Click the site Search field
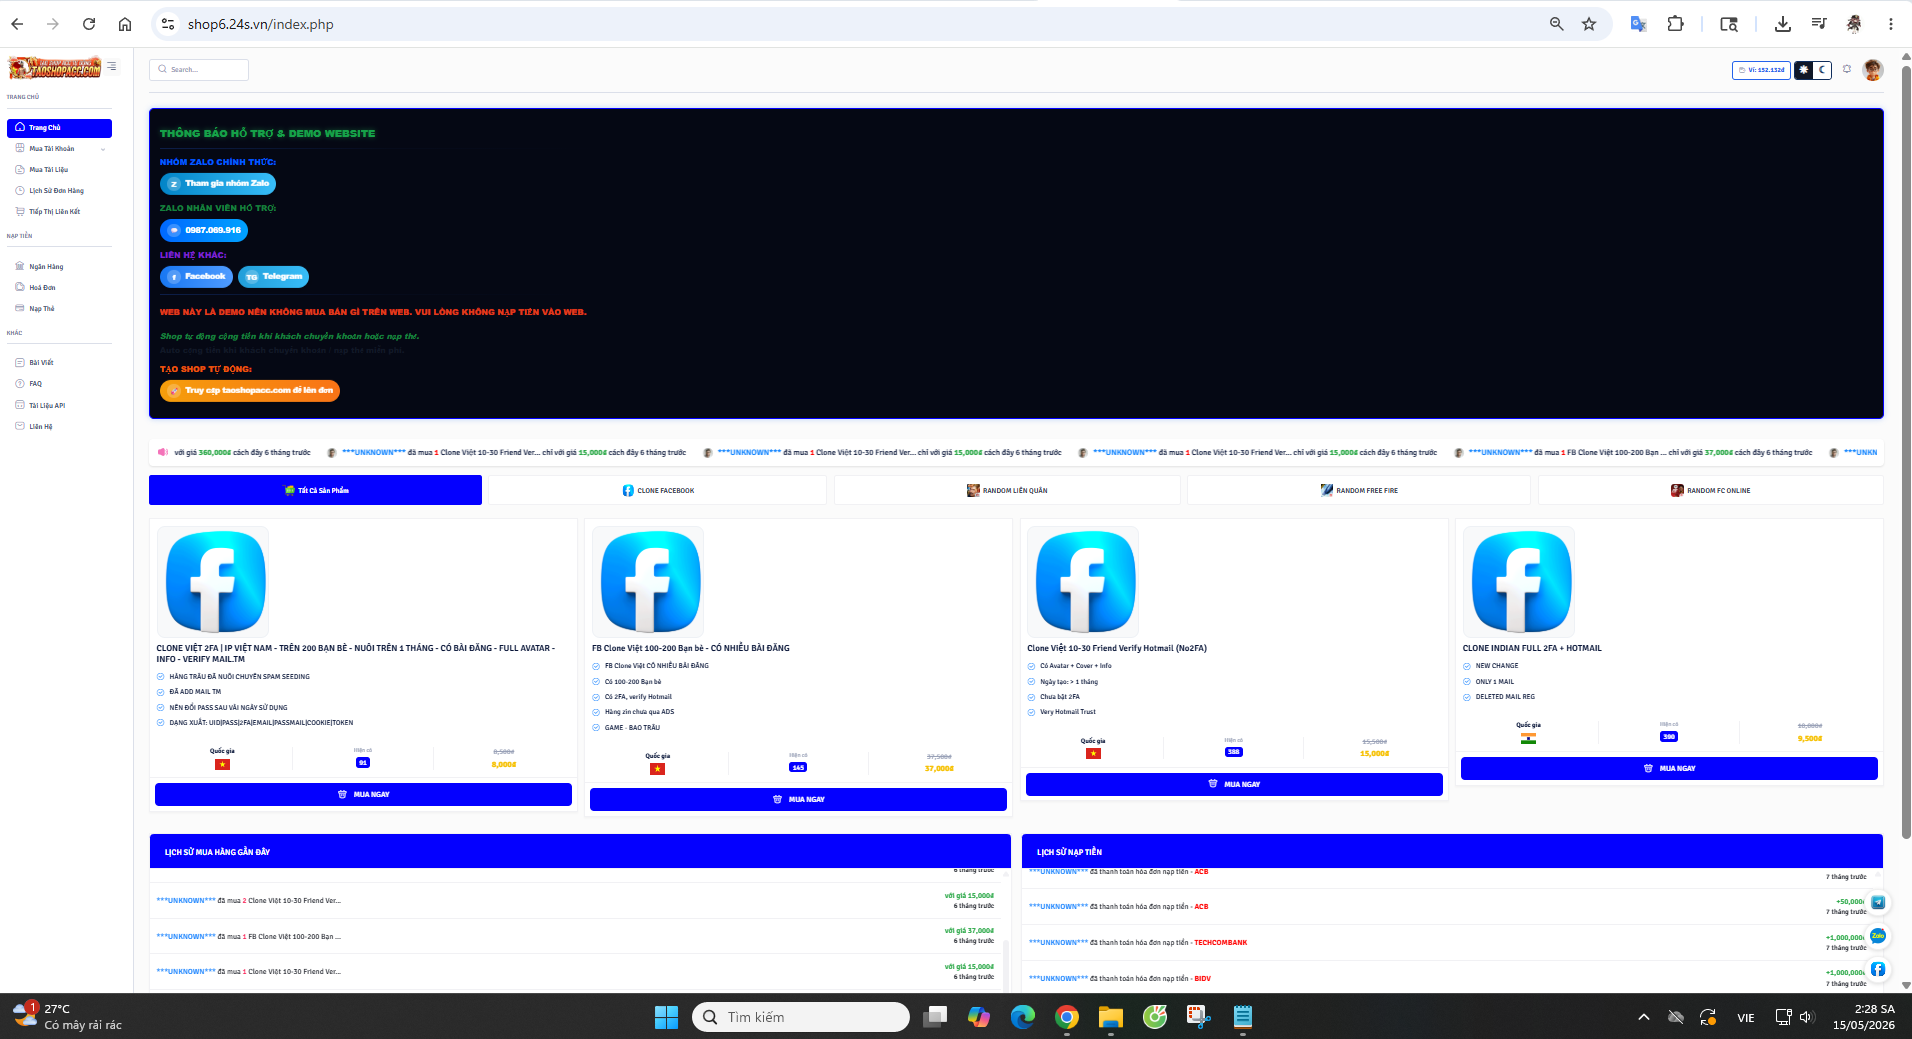The width and height of the screenshot is (1912, 1039). (199, 70)
